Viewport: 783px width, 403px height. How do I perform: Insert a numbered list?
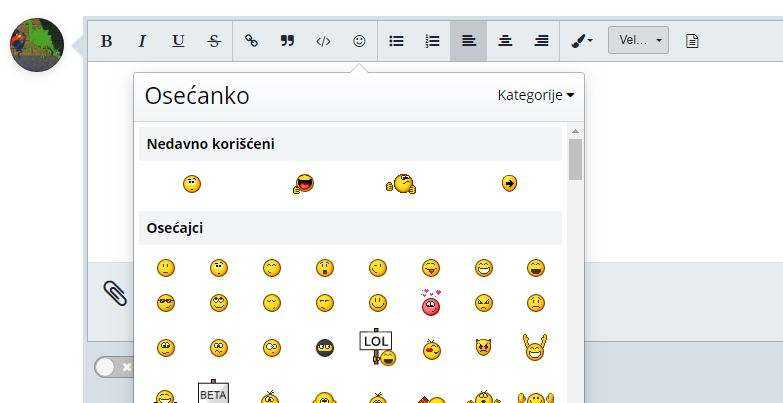(432, 41)
